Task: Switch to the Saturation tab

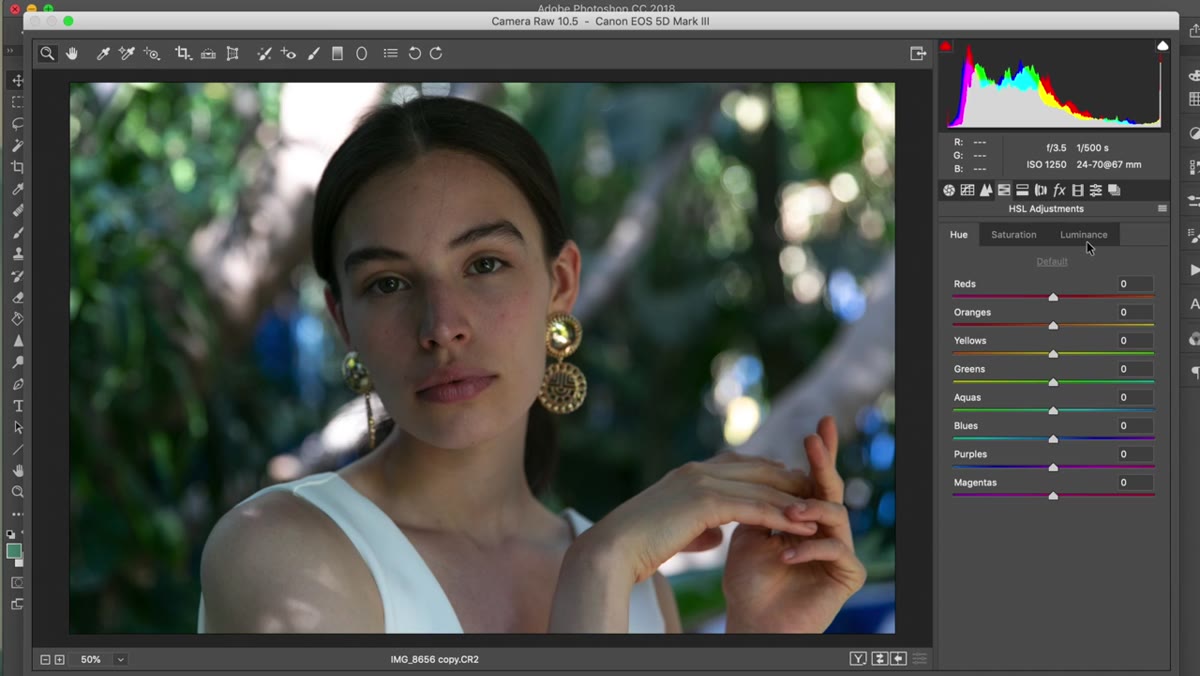Action: click(x=1013, y=235)
